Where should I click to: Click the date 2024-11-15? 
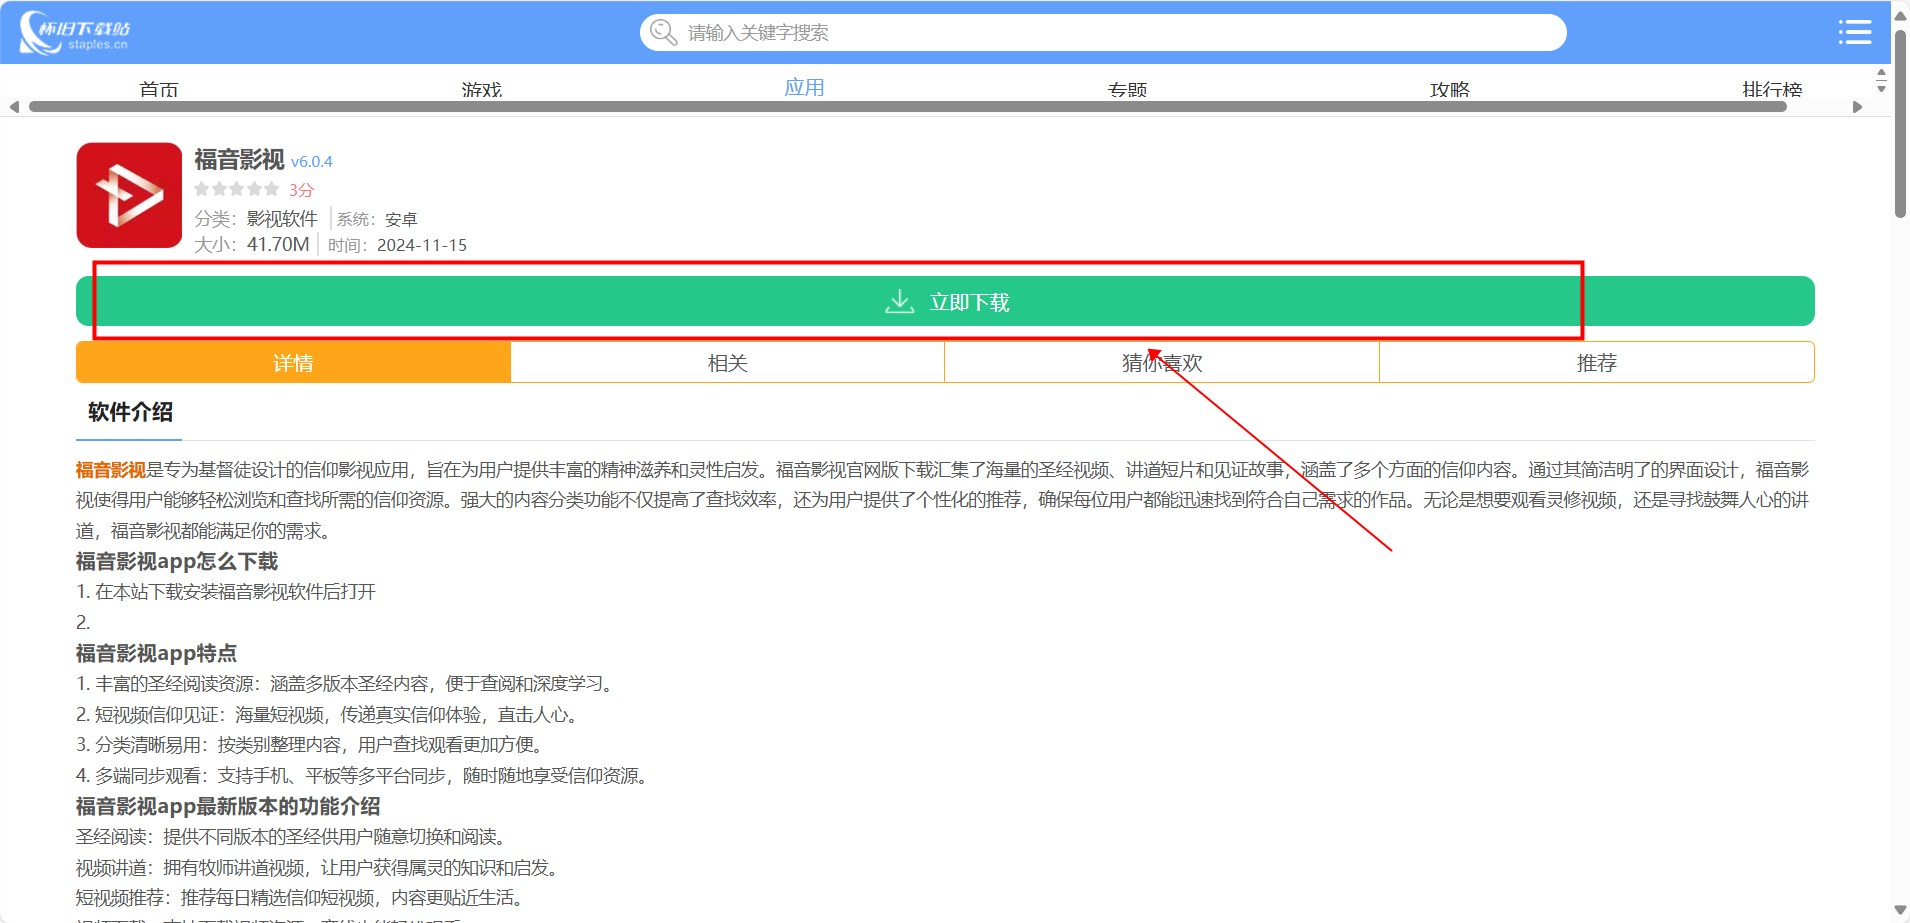pos(422,245)
